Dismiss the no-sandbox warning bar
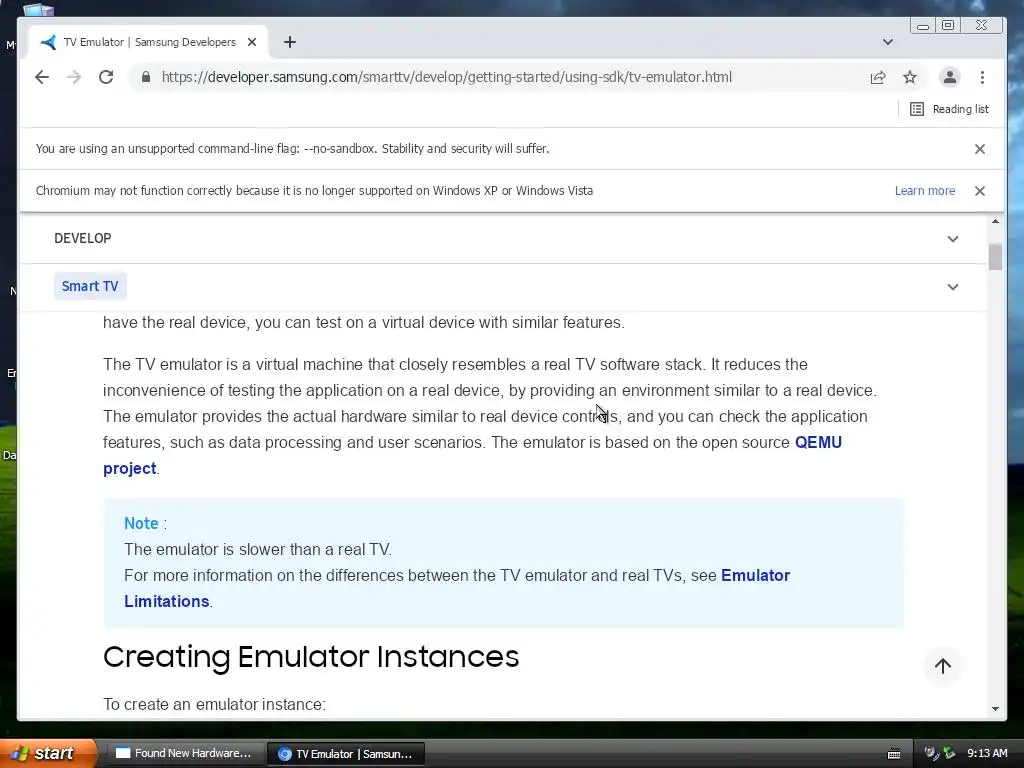Viewport: 1024px width, 768px height. tap(980, 149)
